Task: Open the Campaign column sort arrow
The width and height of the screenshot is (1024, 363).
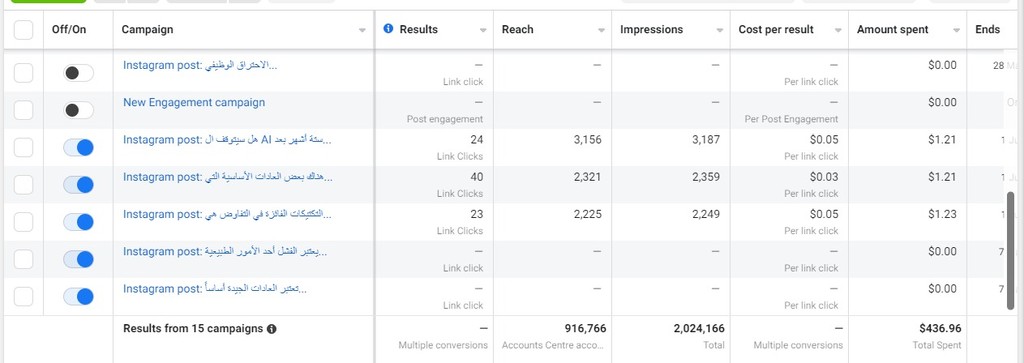Action: tap(362, 30)
